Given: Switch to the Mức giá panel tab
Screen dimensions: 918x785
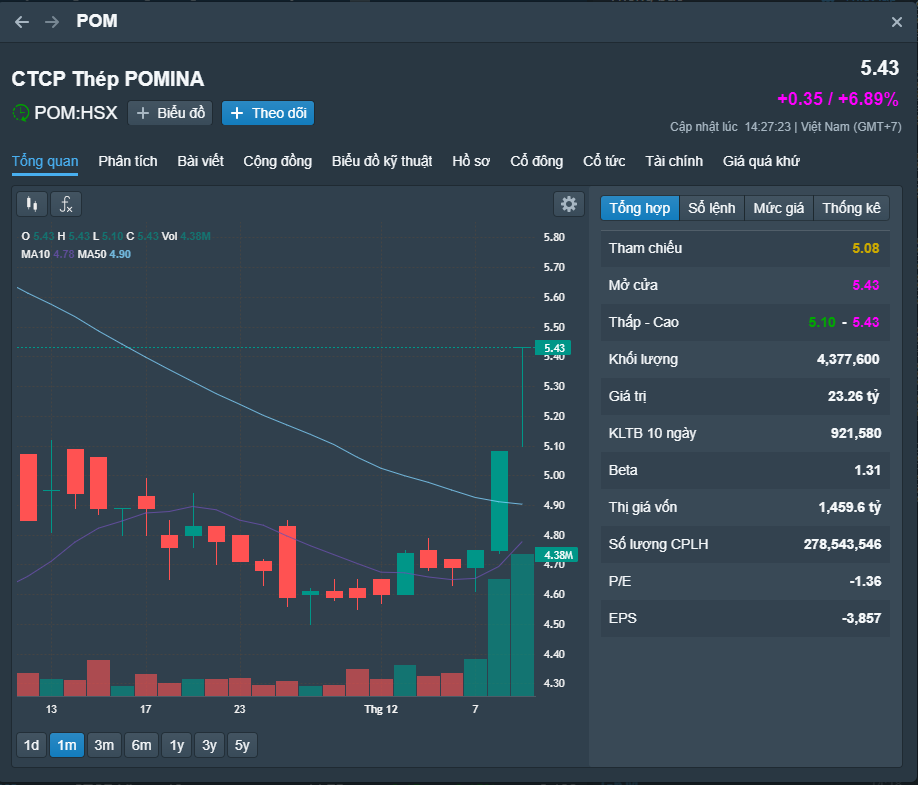Looking at the screenshot, I should 779,208.
